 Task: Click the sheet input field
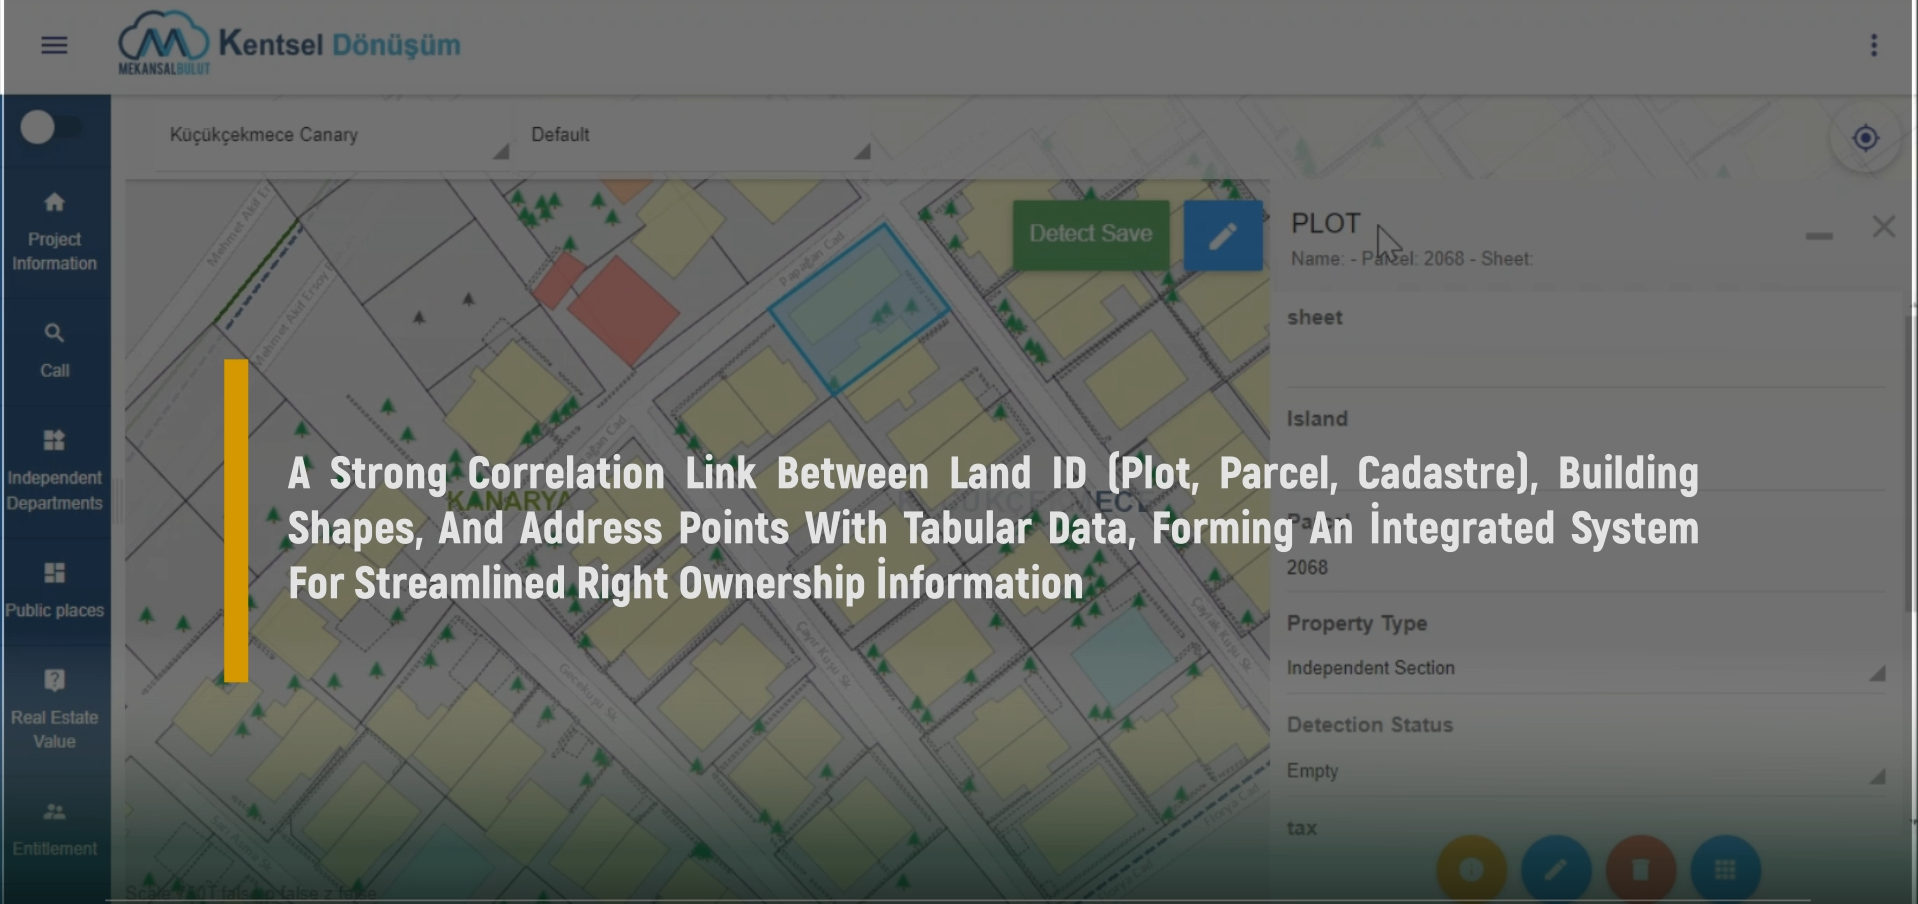click(x=1584, y=362)
